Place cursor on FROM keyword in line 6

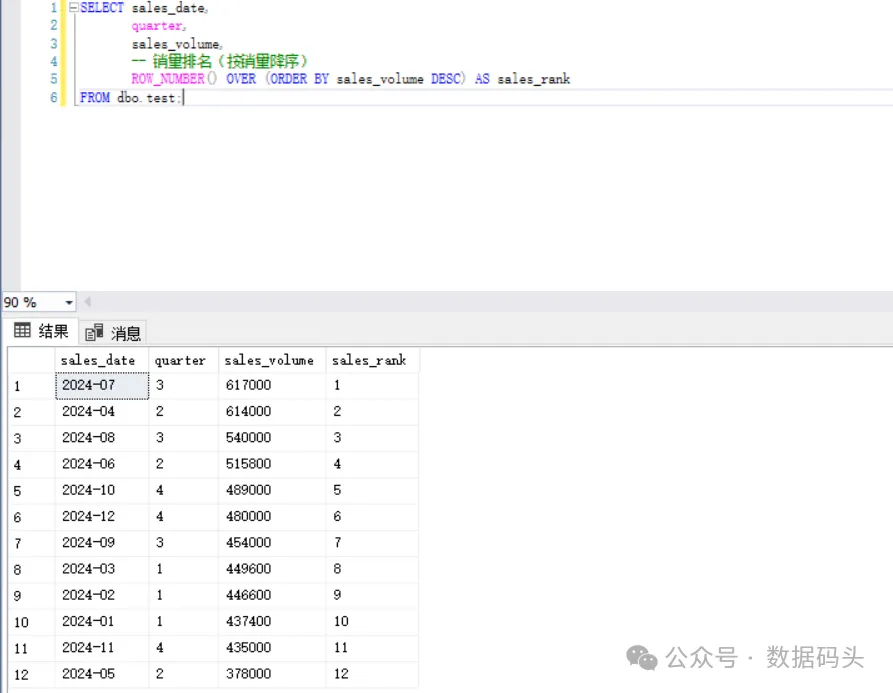95,97
